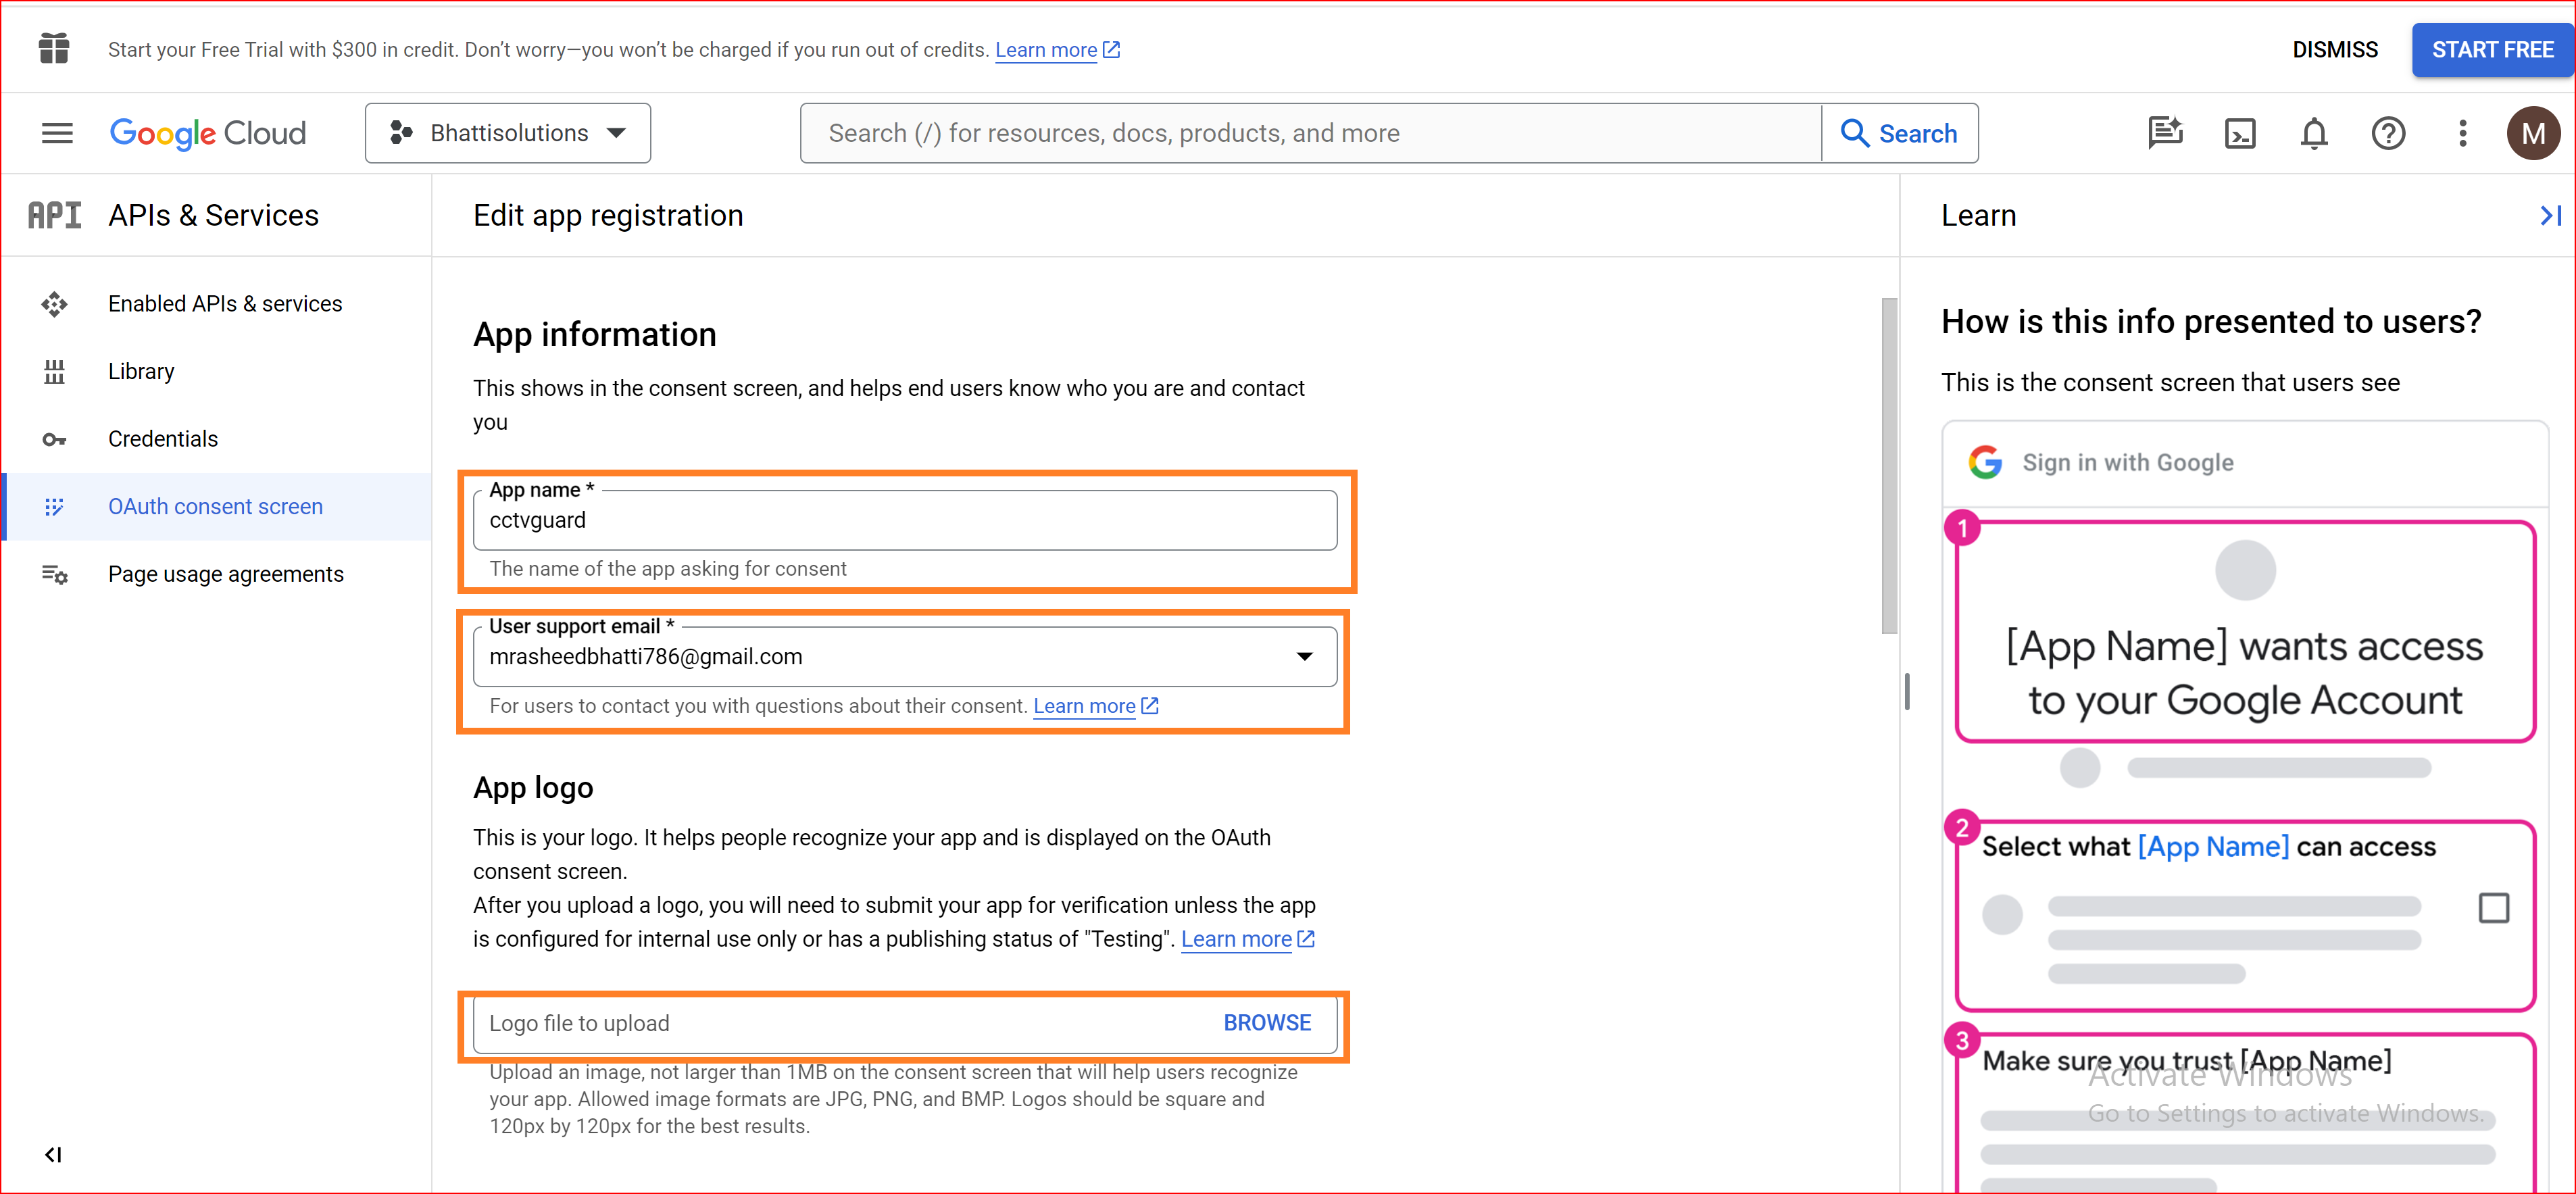2576x1194 pixels.
Task: Open the help question mark menu
Action: [2388, 133]
